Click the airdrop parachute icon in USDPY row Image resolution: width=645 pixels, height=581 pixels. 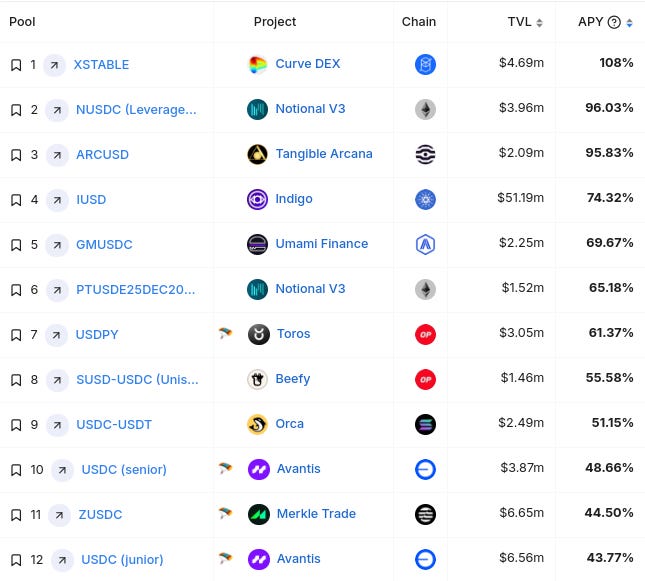click(225, 333)
